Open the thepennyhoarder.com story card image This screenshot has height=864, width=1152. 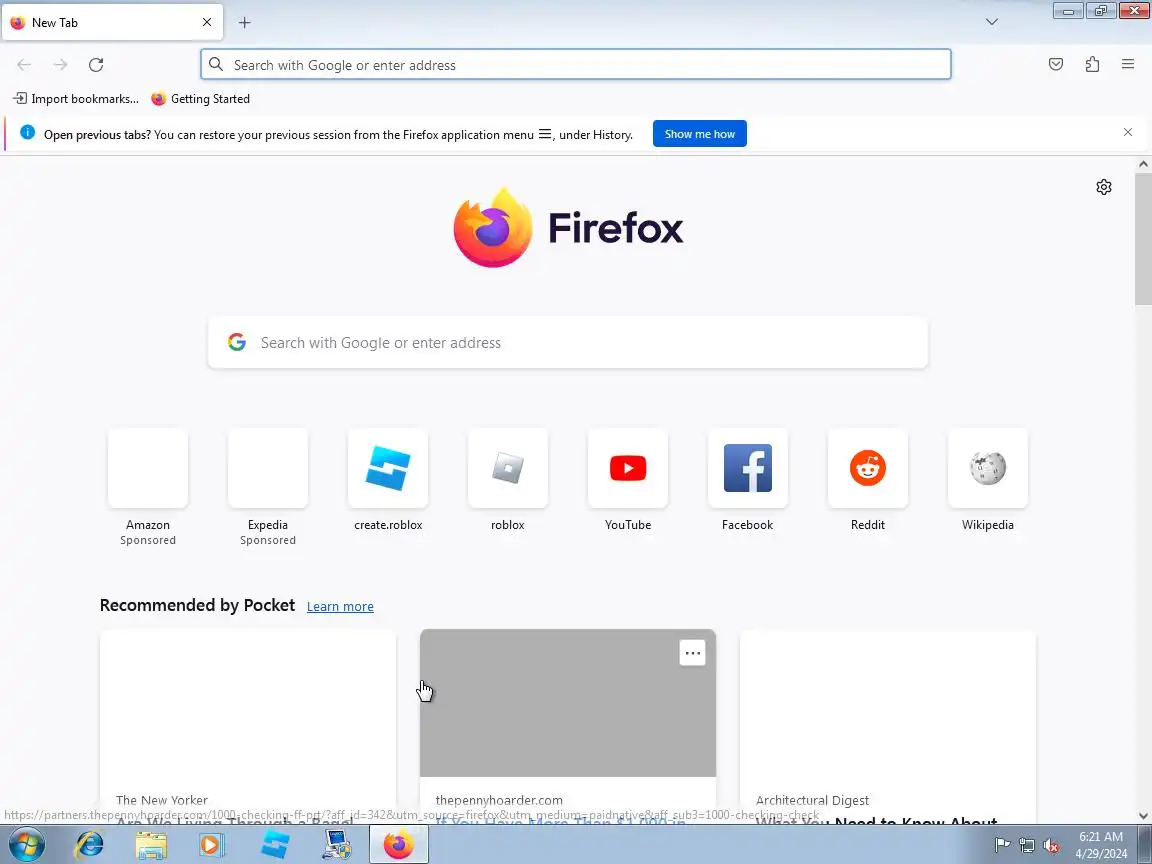(568, 703)
